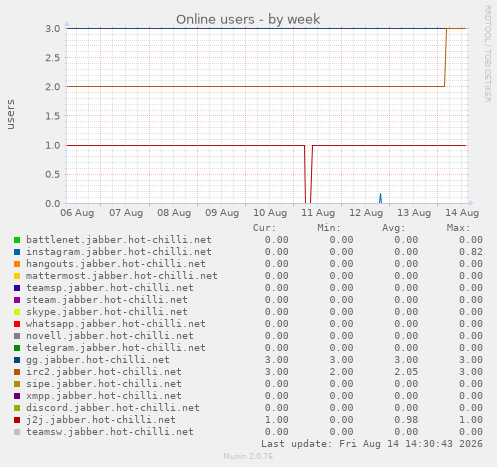The width and height of the screenshot is (497, 467).
Task: Click the steam purple legend swatch
Action: (x=17, y=300)
